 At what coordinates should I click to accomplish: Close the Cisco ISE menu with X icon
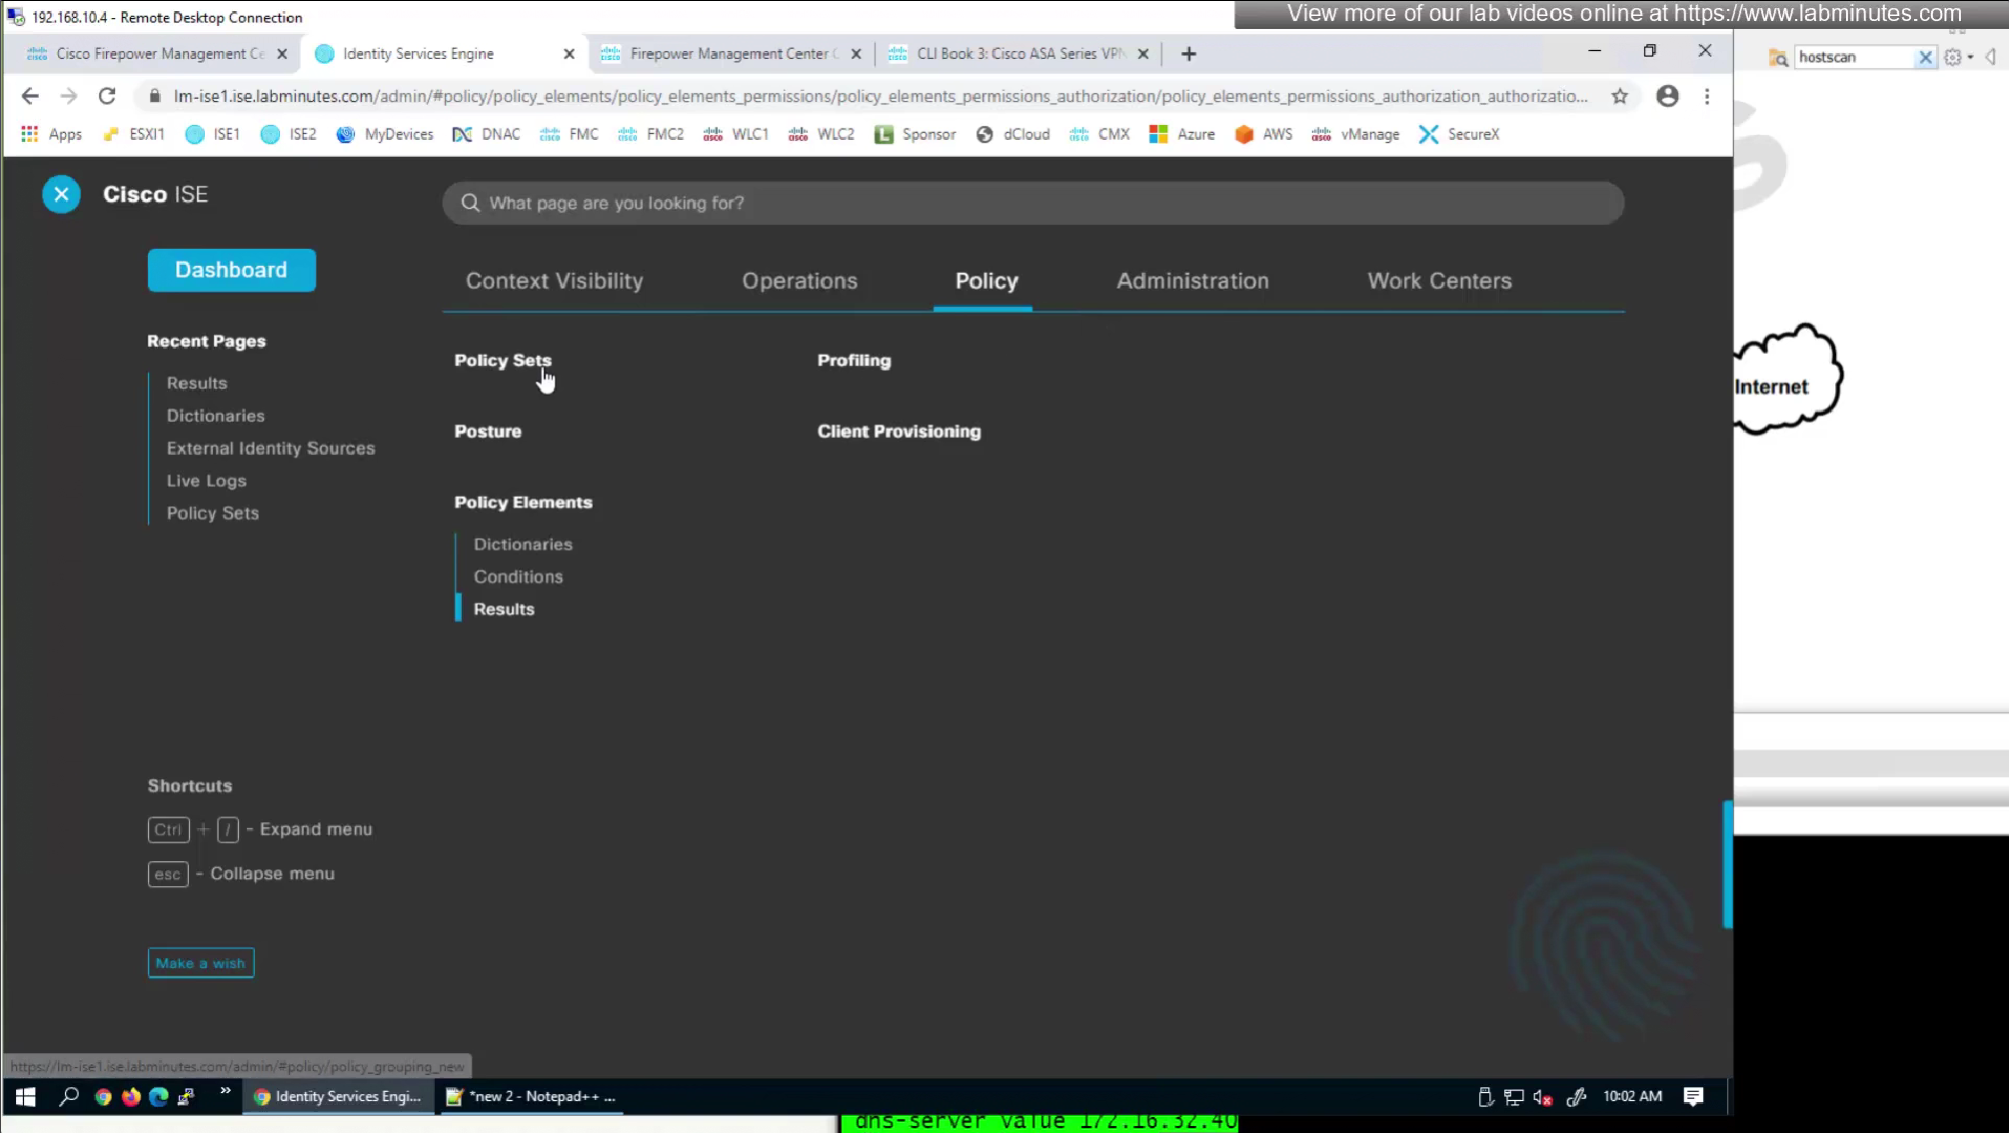point(61,194)
